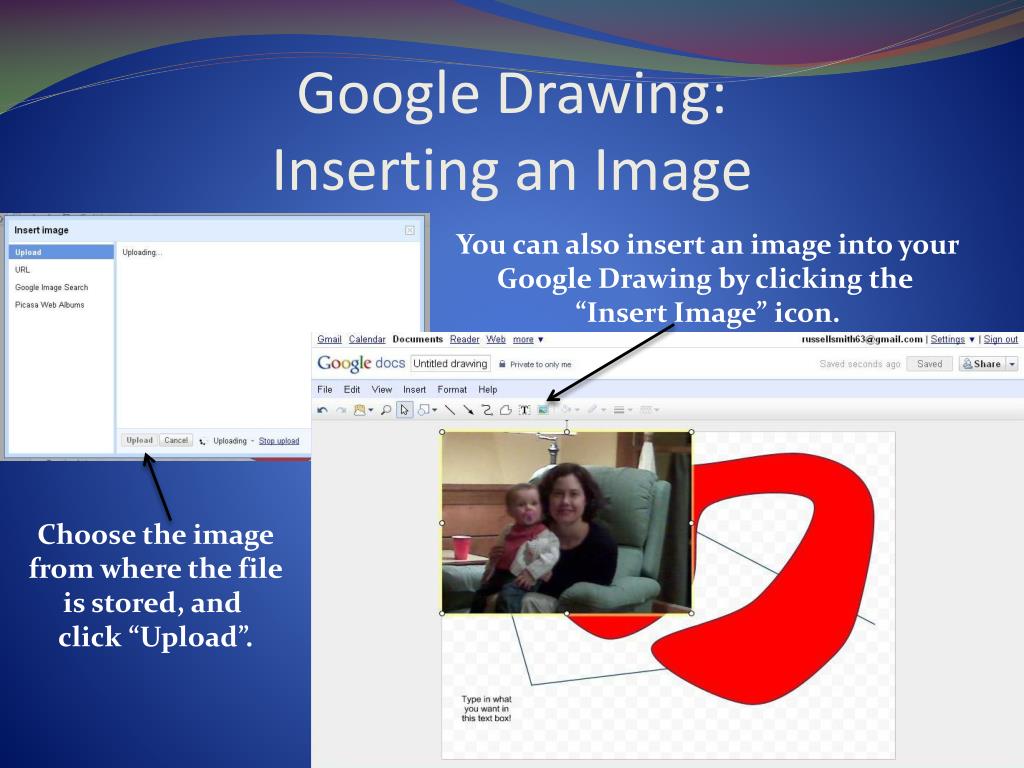Expand the line dash dropdown arrow
1024x768 pixels.
pyautogui.click(x=657, y=410)
